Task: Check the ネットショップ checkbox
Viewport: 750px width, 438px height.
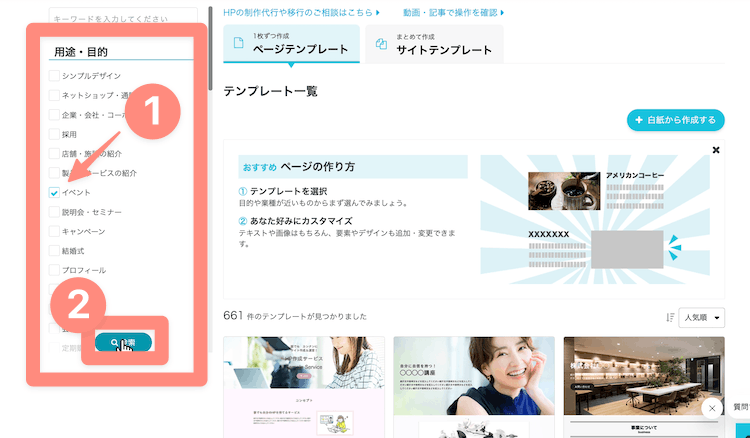Action: point(54,95)
